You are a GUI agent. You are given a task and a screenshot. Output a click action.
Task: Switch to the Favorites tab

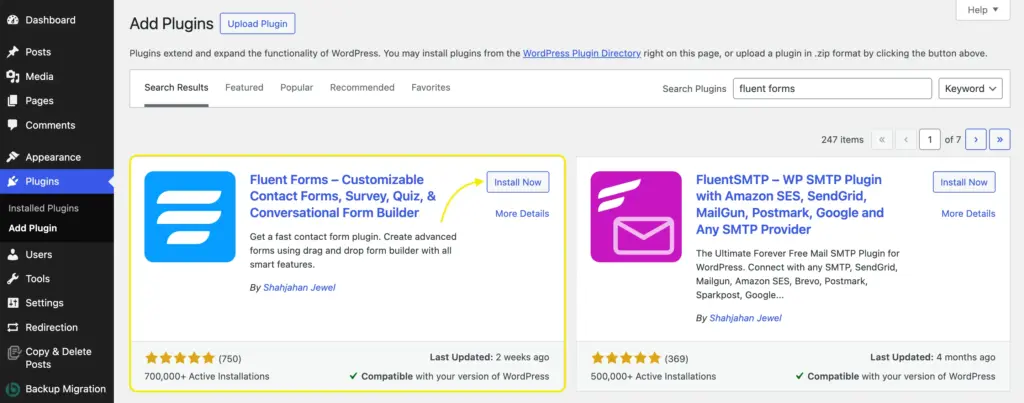[431, 88]
